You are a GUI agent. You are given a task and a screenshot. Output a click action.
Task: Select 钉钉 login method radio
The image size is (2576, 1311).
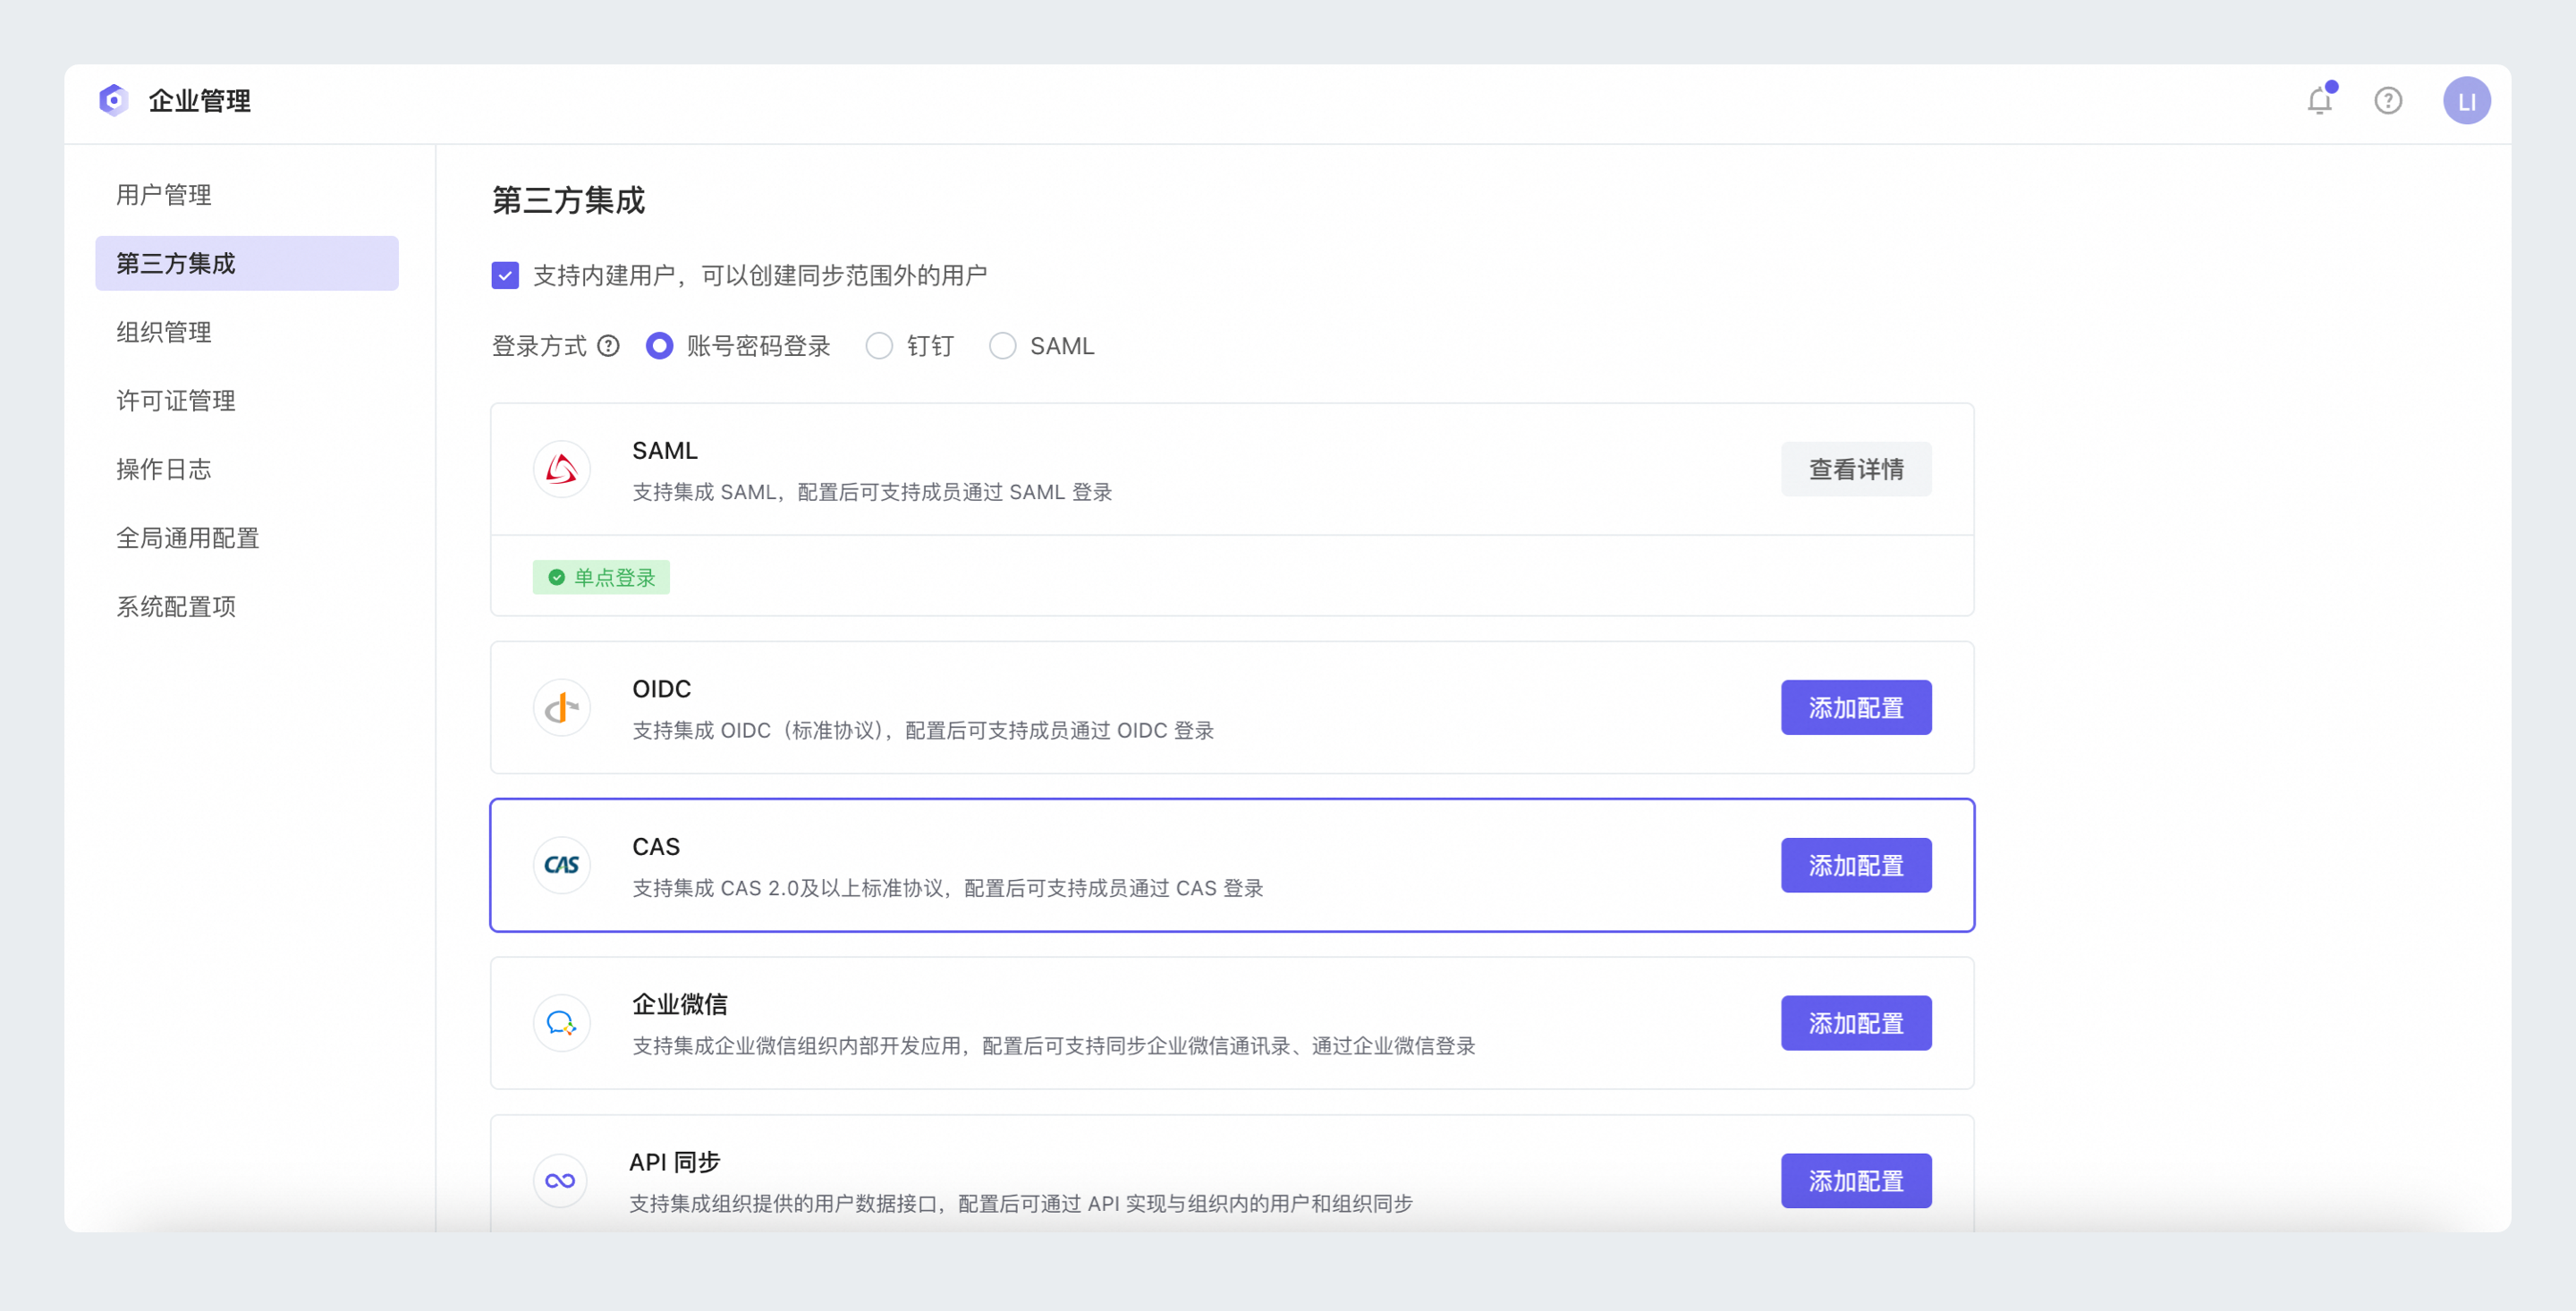click(879, 346)
